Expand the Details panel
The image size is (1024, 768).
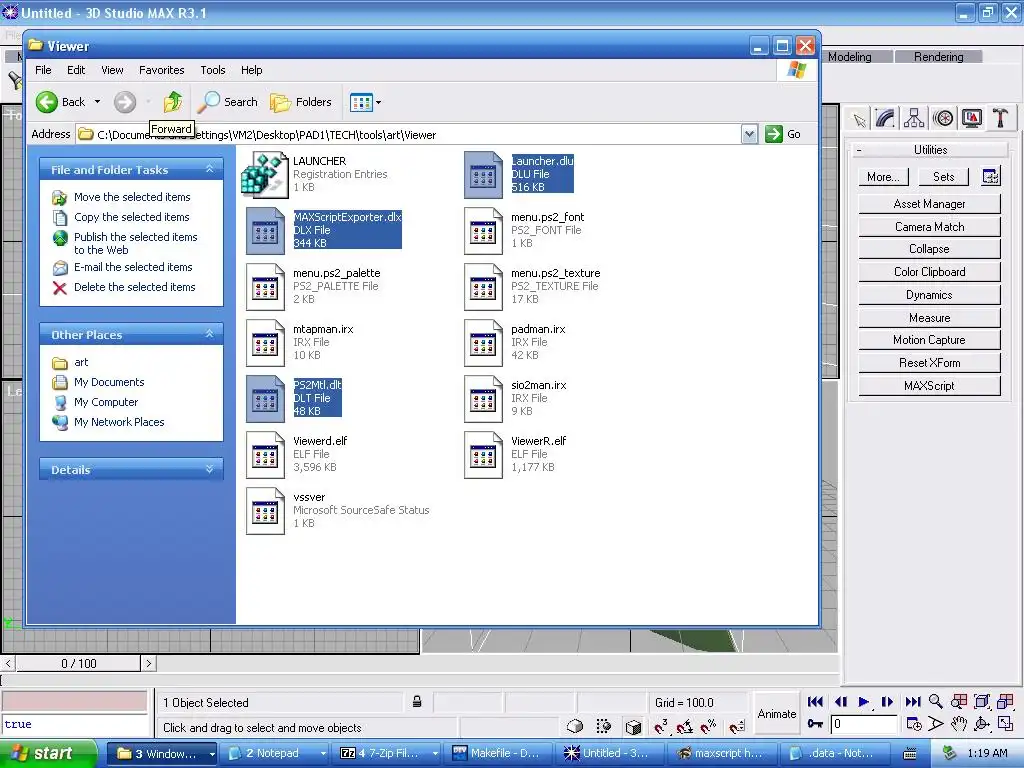point(210,470)
